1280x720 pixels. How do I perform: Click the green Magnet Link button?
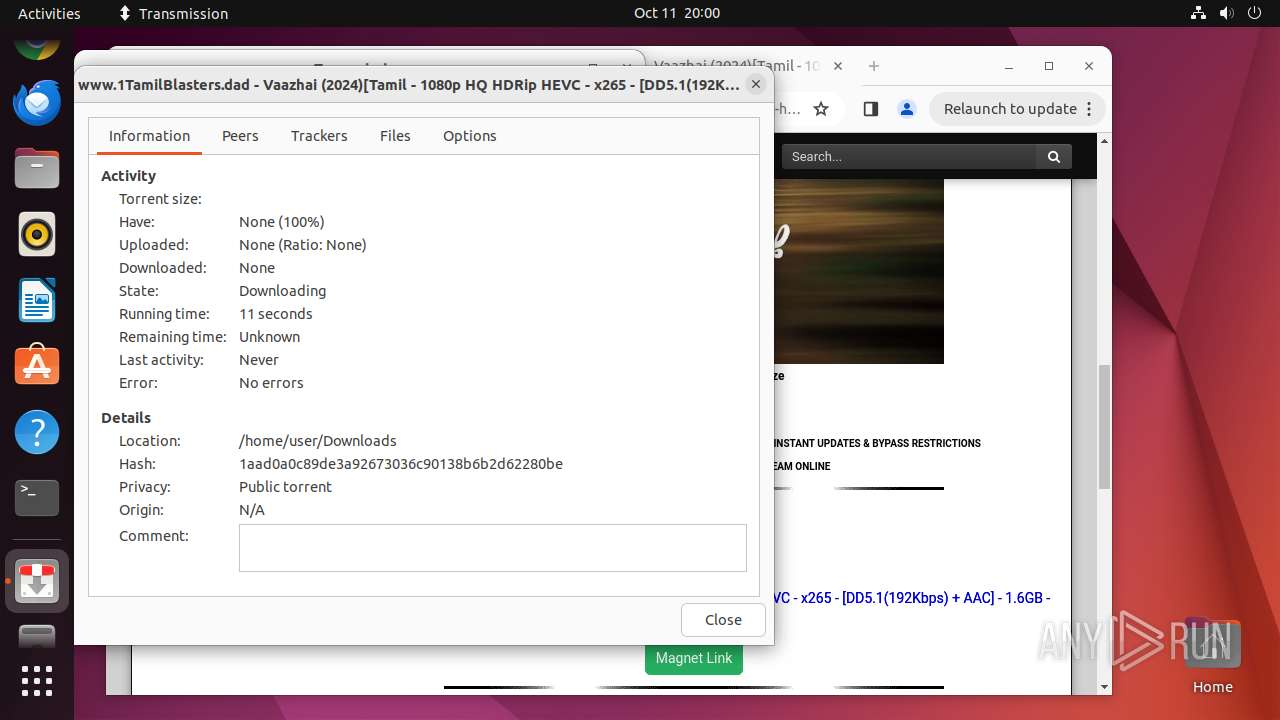tap(694, 658)
